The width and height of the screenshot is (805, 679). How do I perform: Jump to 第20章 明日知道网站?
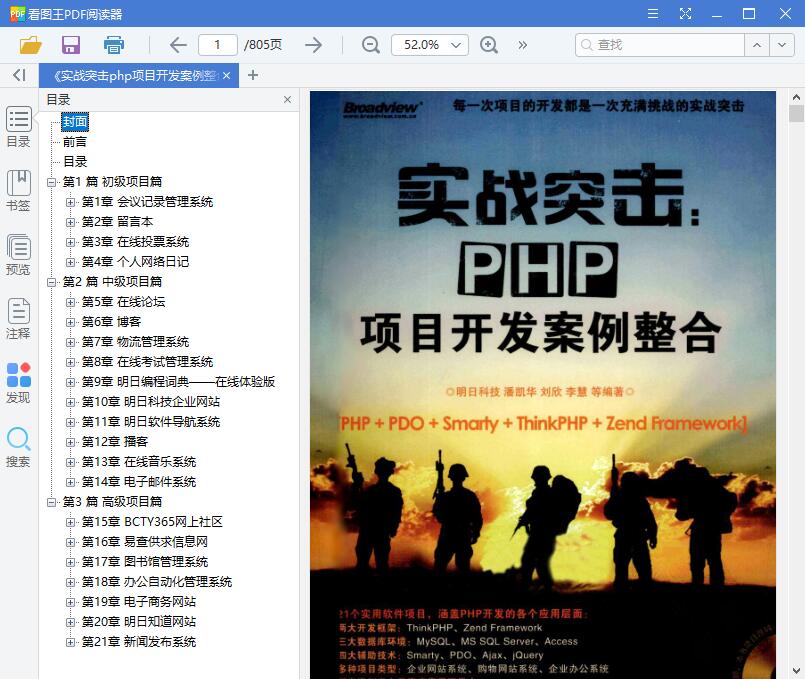pos(139,622)
